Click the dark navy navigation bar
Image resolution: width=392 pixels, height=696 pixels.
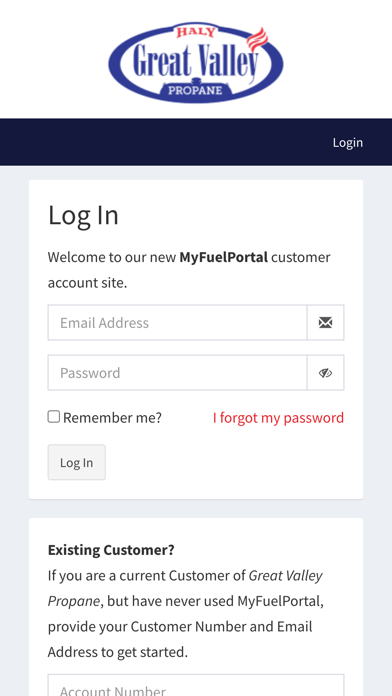(x=196, y=142)
